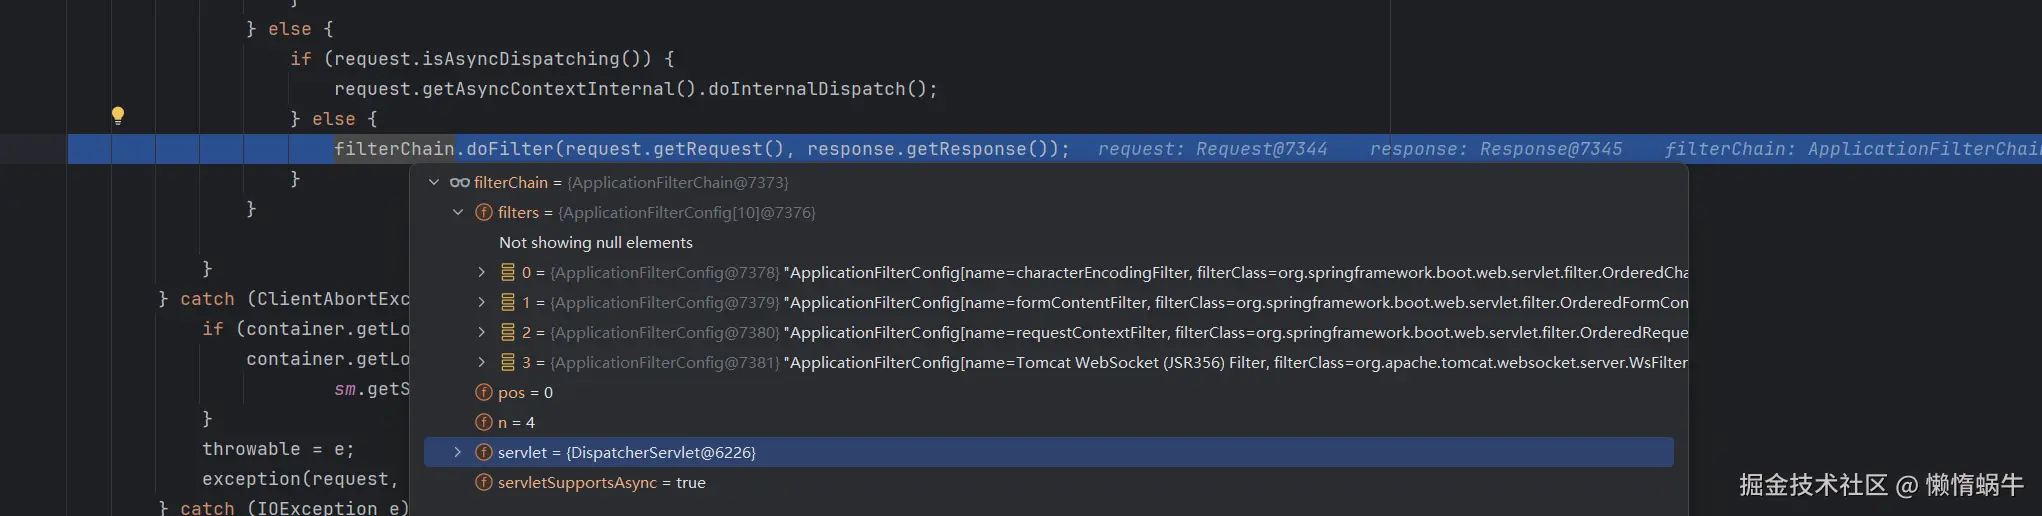Click the field icon next to filters
2042x516 pixels.
484,213
